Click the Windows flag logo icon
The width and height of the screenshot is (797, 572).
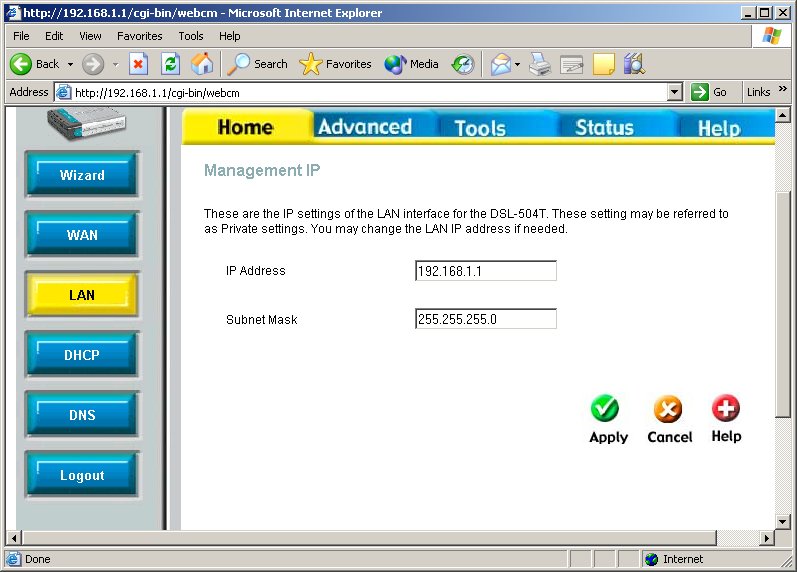coord(772,37)
